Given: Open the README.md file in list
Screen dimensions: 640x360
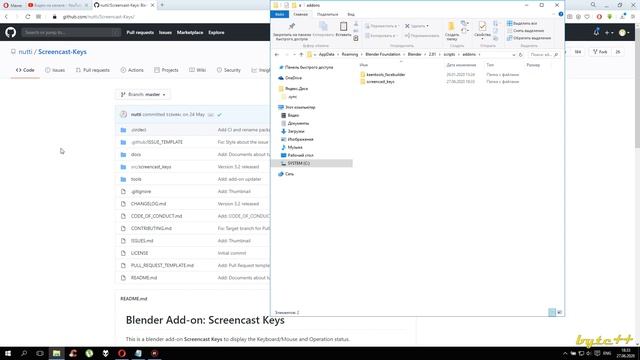Looking at the screenshot, I should click(144, 278).
